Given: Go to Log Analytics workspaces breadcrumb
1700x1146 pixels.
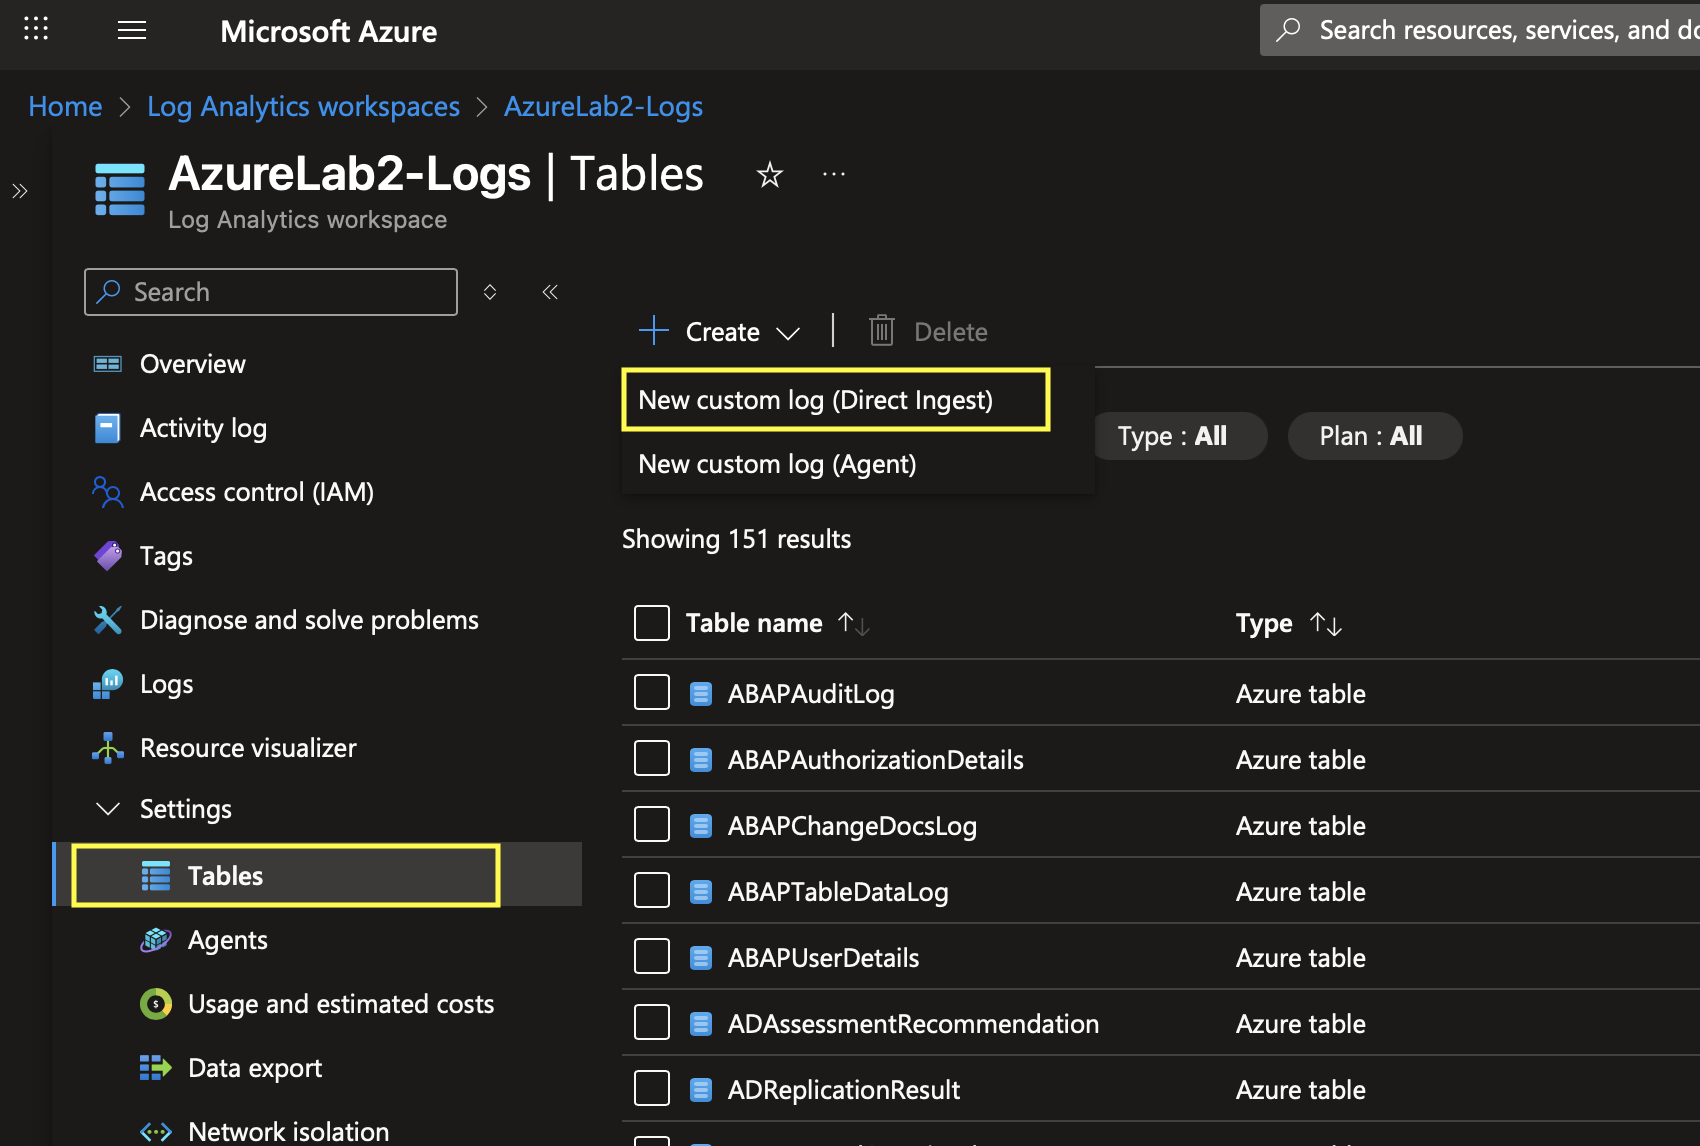Looking at the screenshot, I should 303,106.
